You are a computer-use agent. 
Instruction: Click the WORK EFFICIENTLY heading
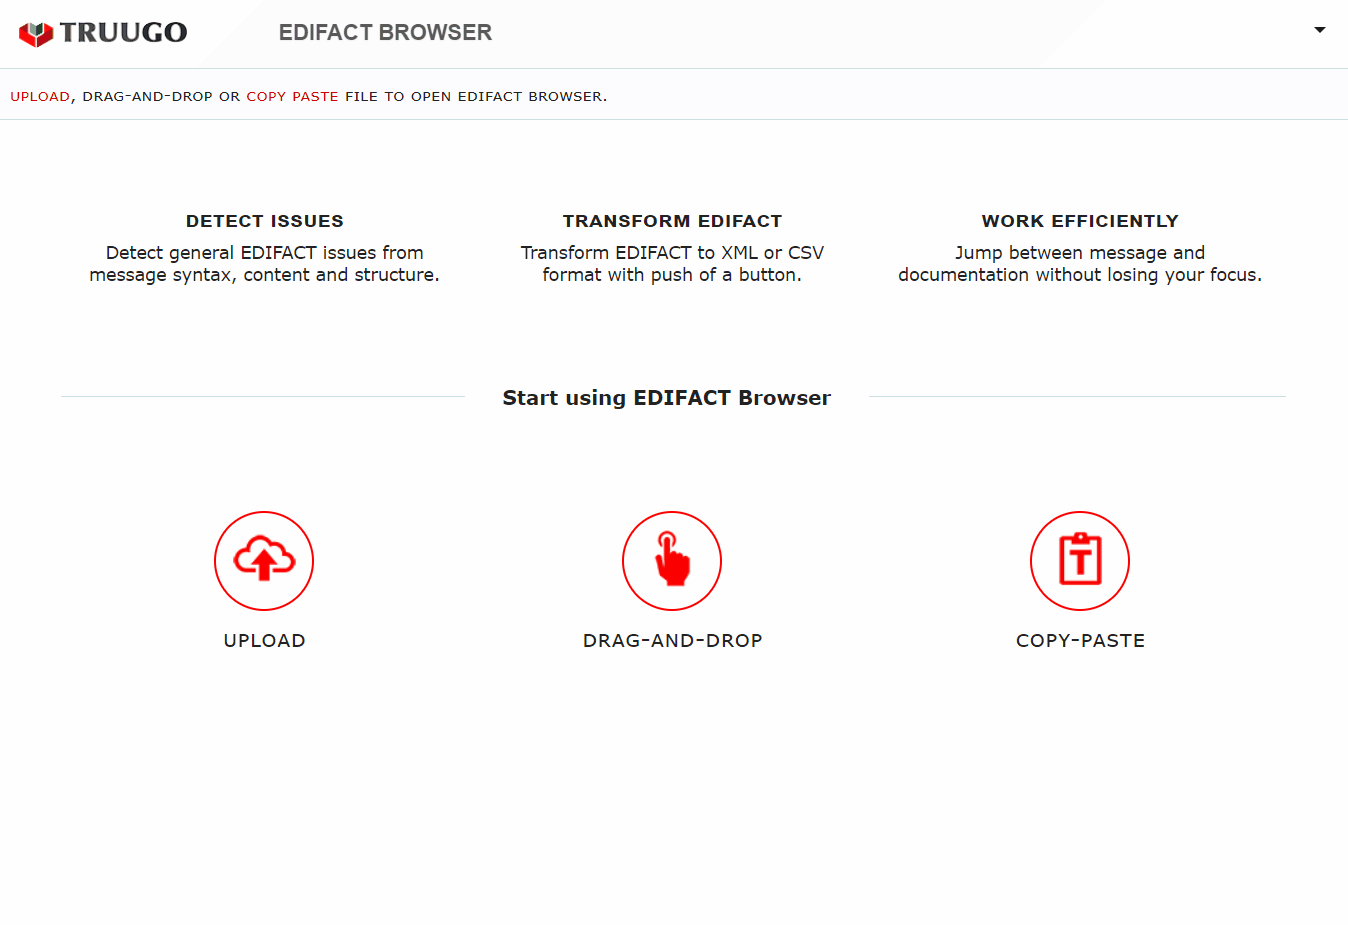1080,221
